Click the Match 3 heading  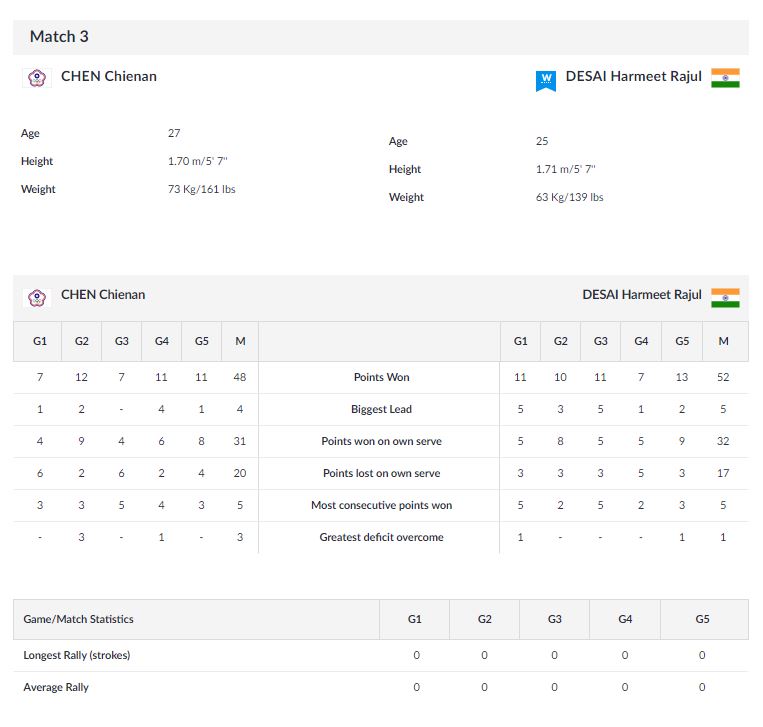[x=59, y=37]
